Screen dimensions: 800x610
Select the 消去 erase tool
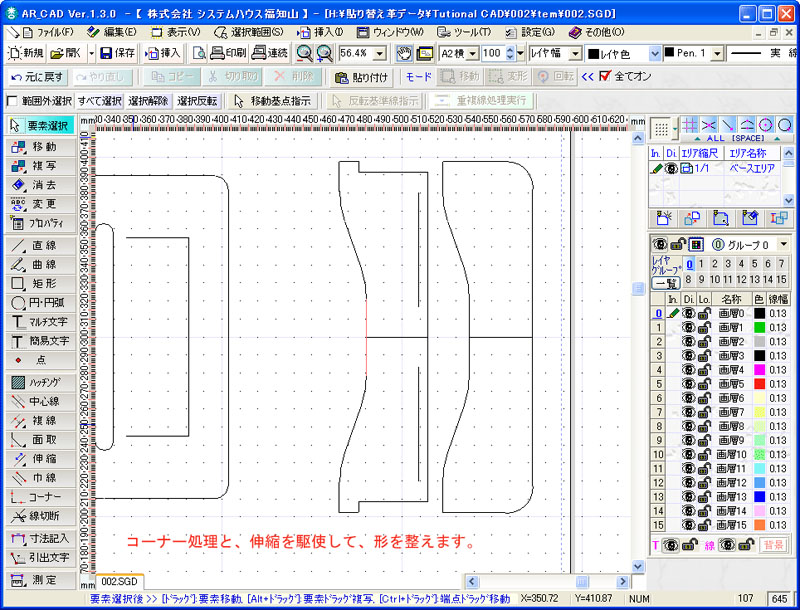pyautogui.click(x=41, y=185)
